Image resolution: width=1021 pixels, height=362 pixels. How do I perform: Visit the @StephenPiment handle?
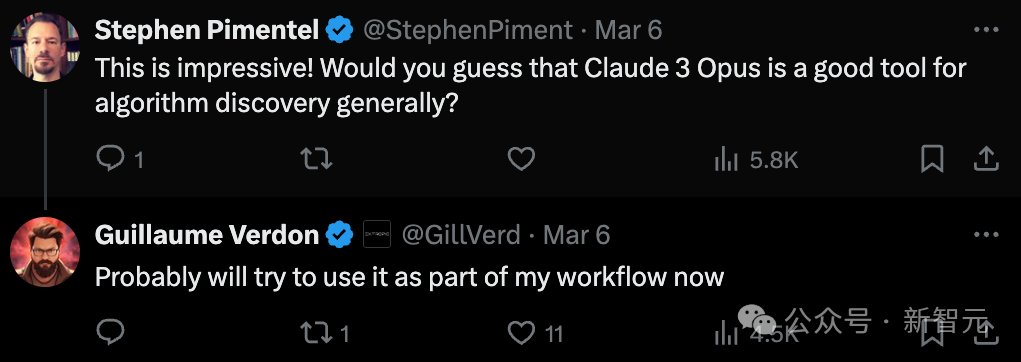pos(468,30)
